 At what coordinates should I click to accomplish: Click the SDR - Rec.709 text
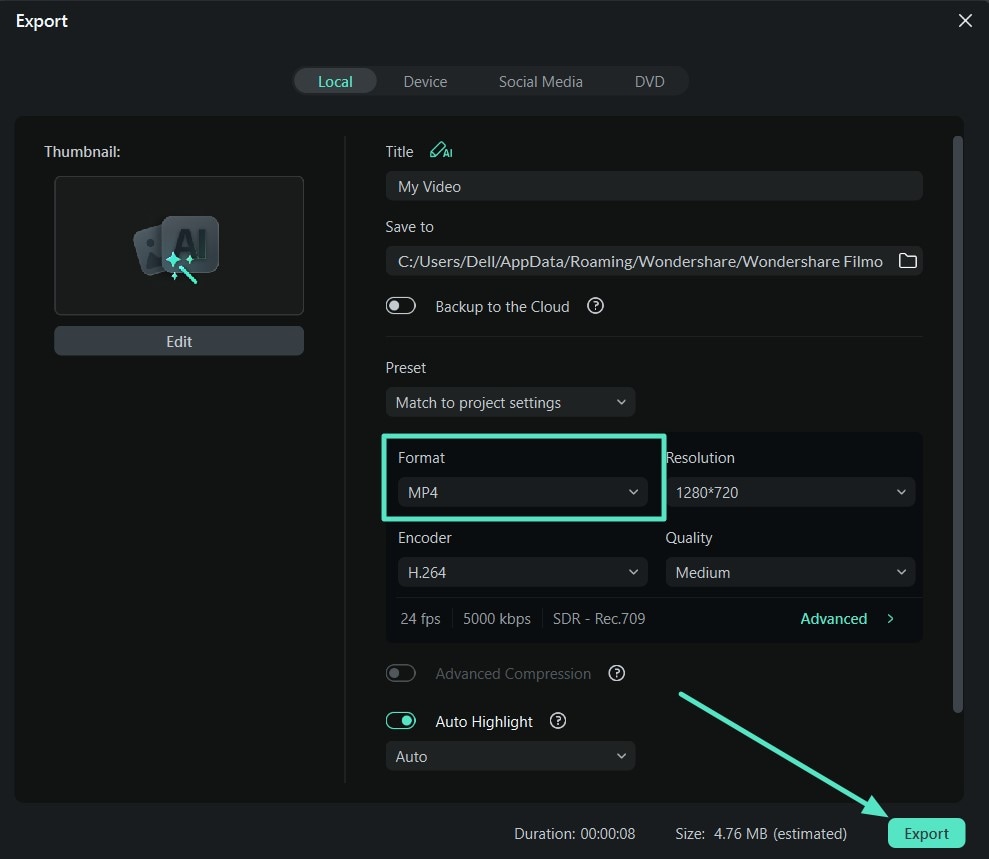599,619
